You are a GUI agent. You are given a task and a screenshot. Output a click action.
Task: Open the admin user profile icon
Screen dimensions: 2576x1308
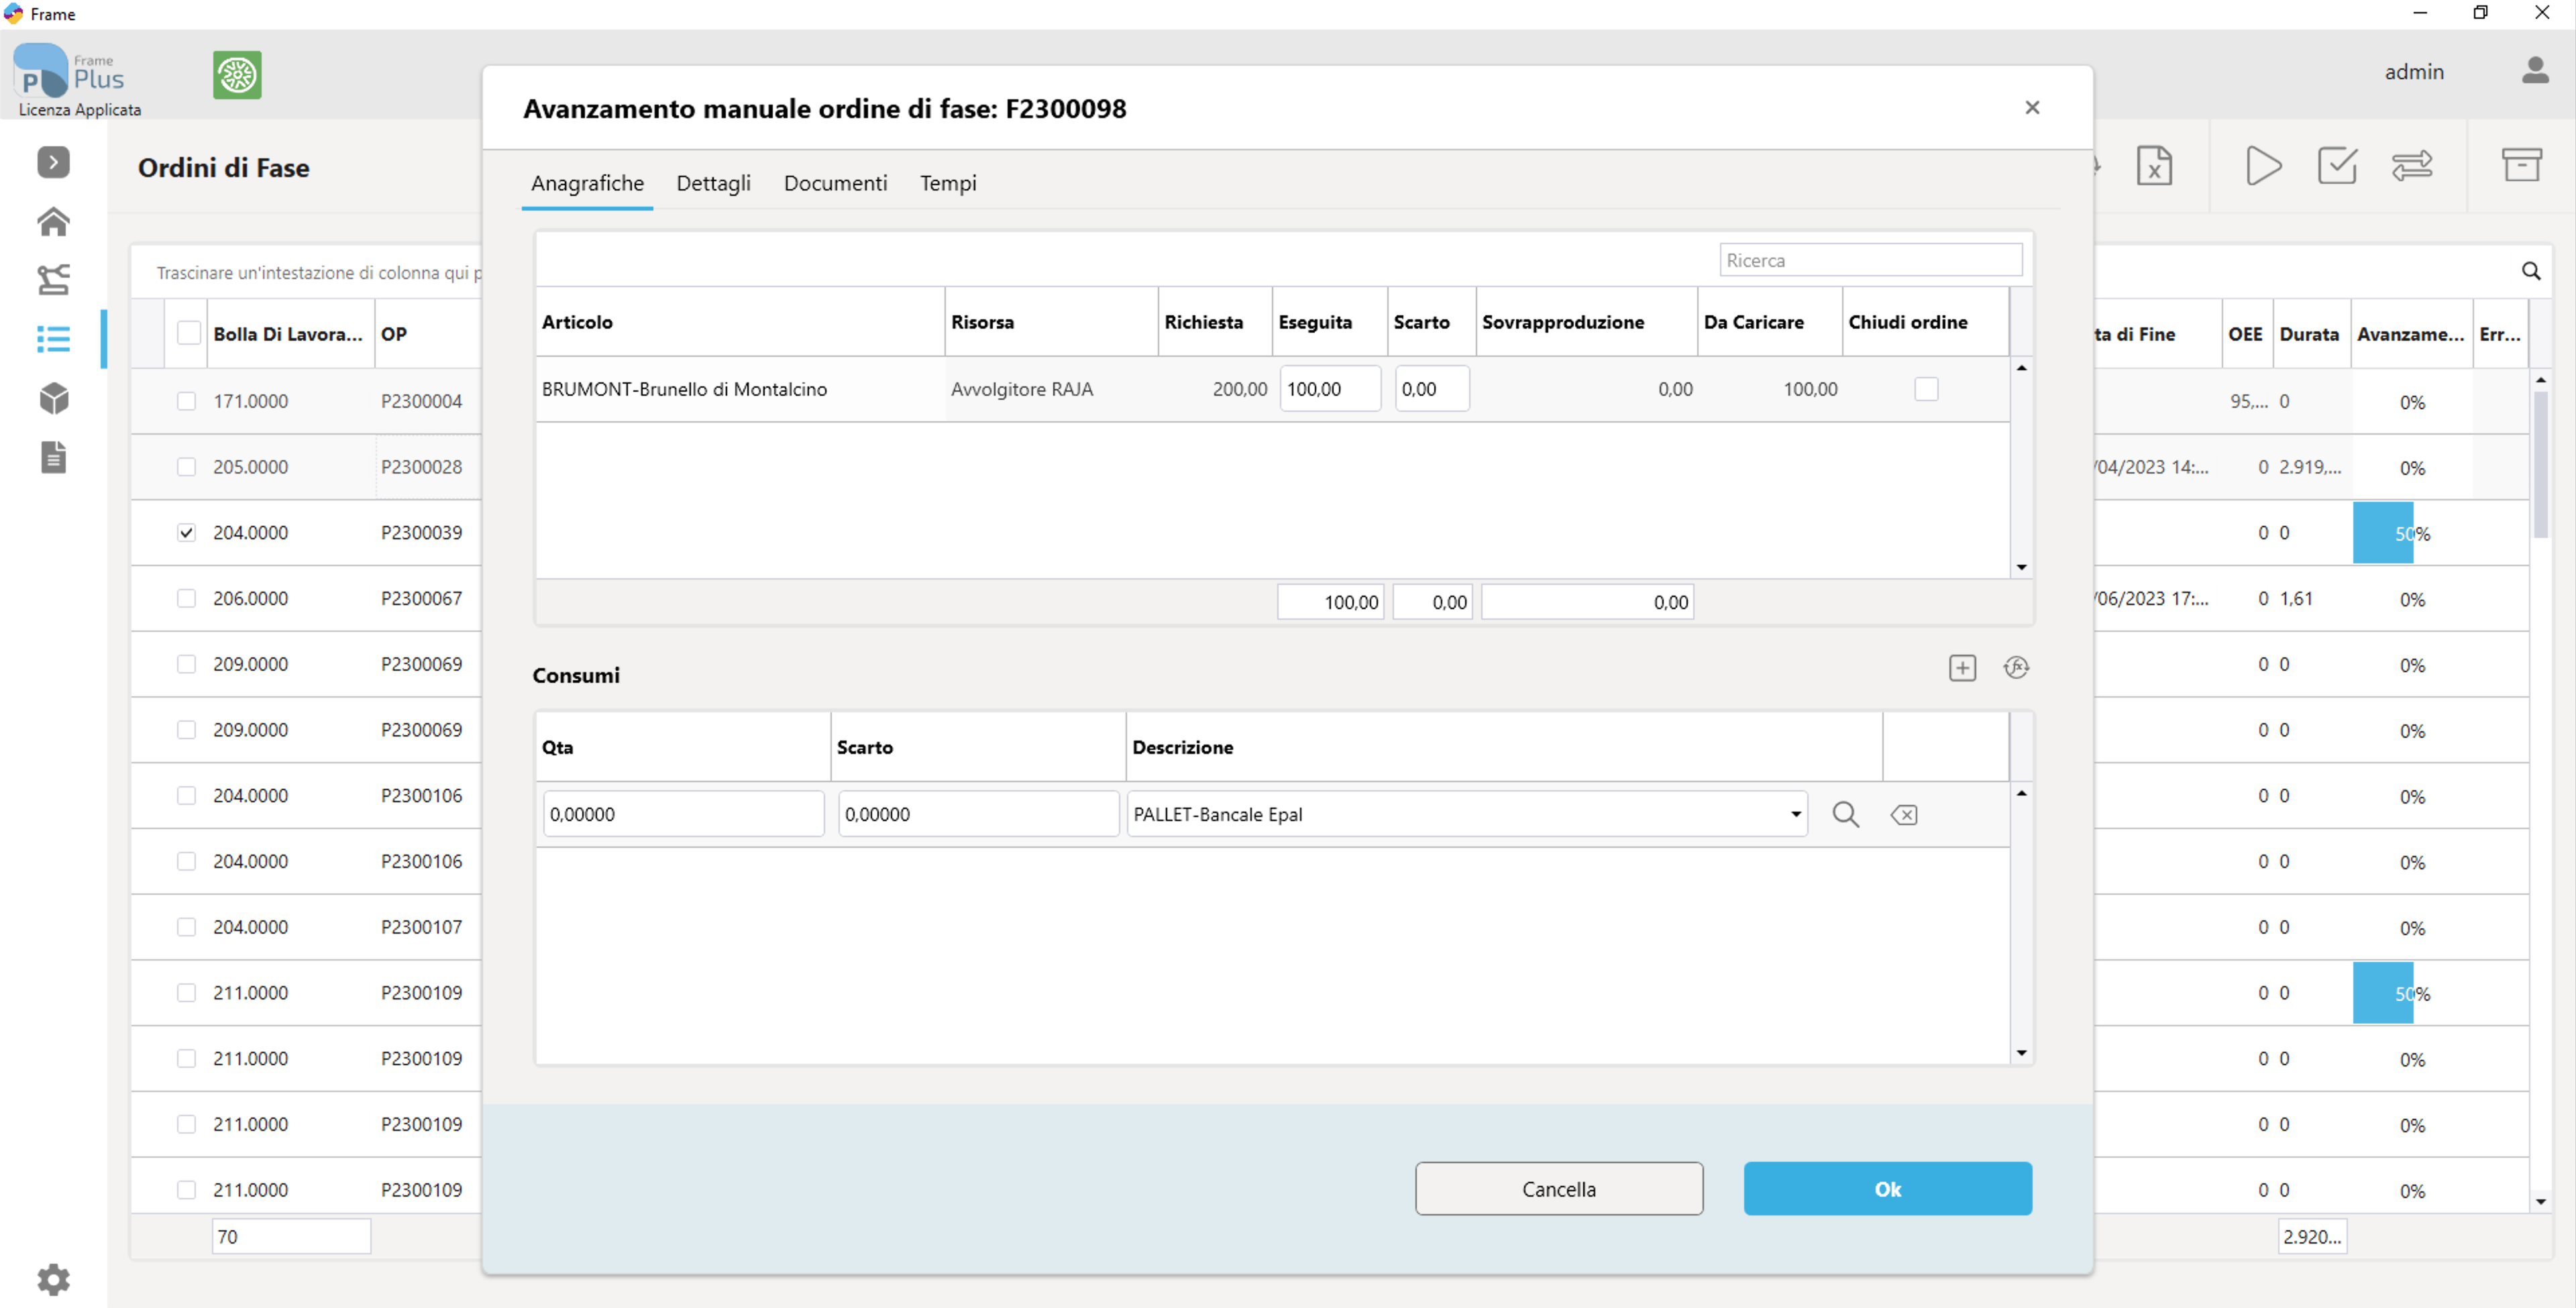[2534, 71]
